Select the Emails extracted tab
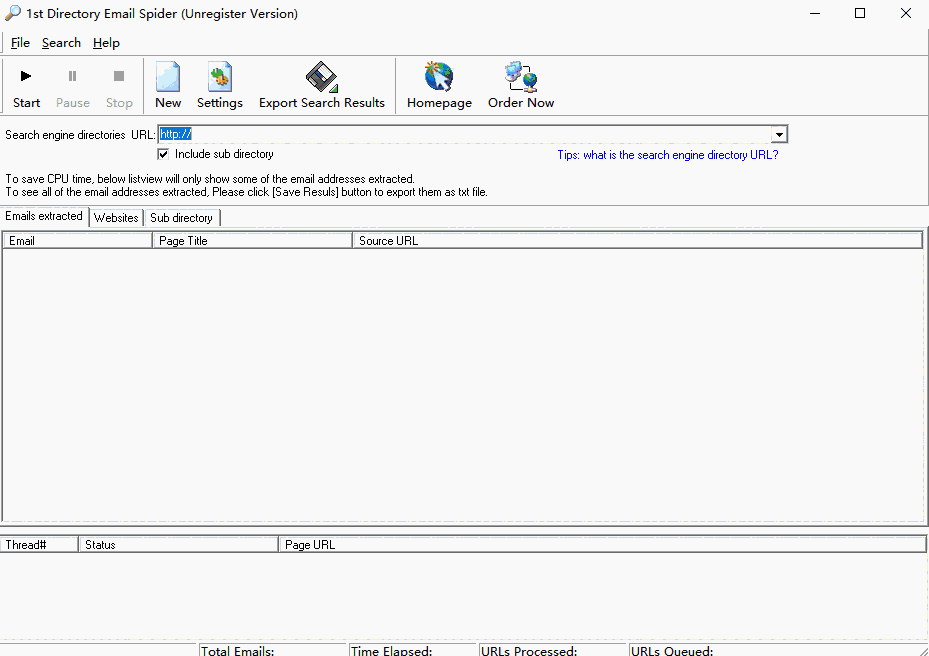 click(45, 216)
